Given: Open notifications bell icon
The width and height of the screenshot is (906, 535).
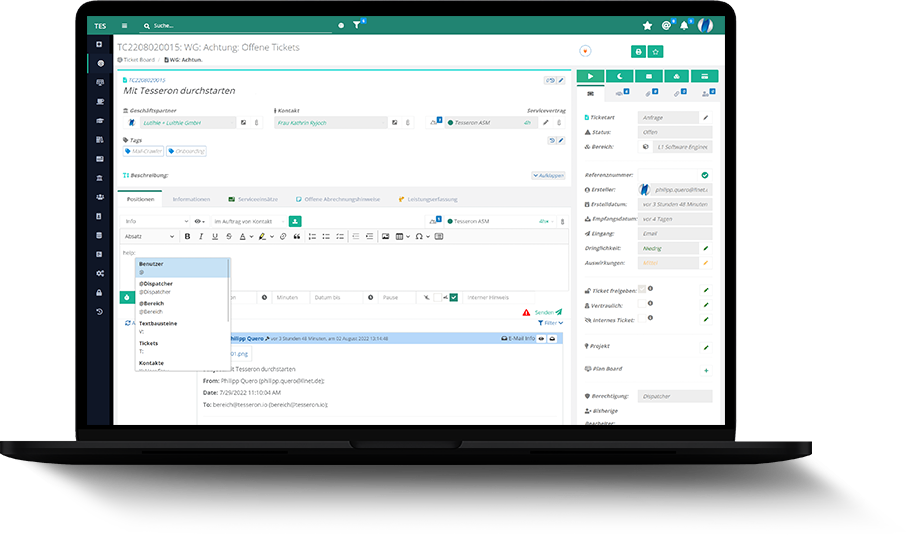Looking at the screenshot, I should [684, 25].
